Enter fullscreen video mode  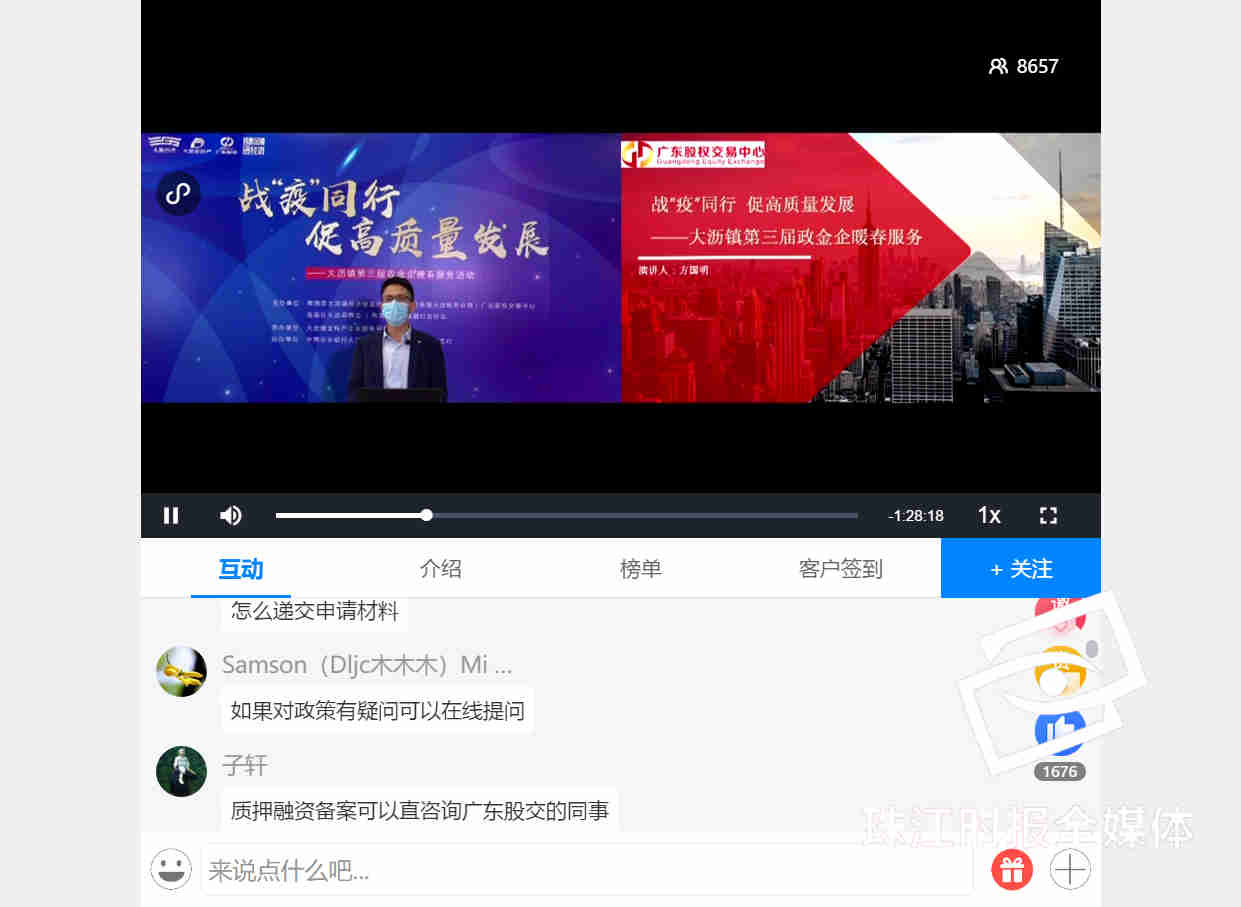(1048, 515)
